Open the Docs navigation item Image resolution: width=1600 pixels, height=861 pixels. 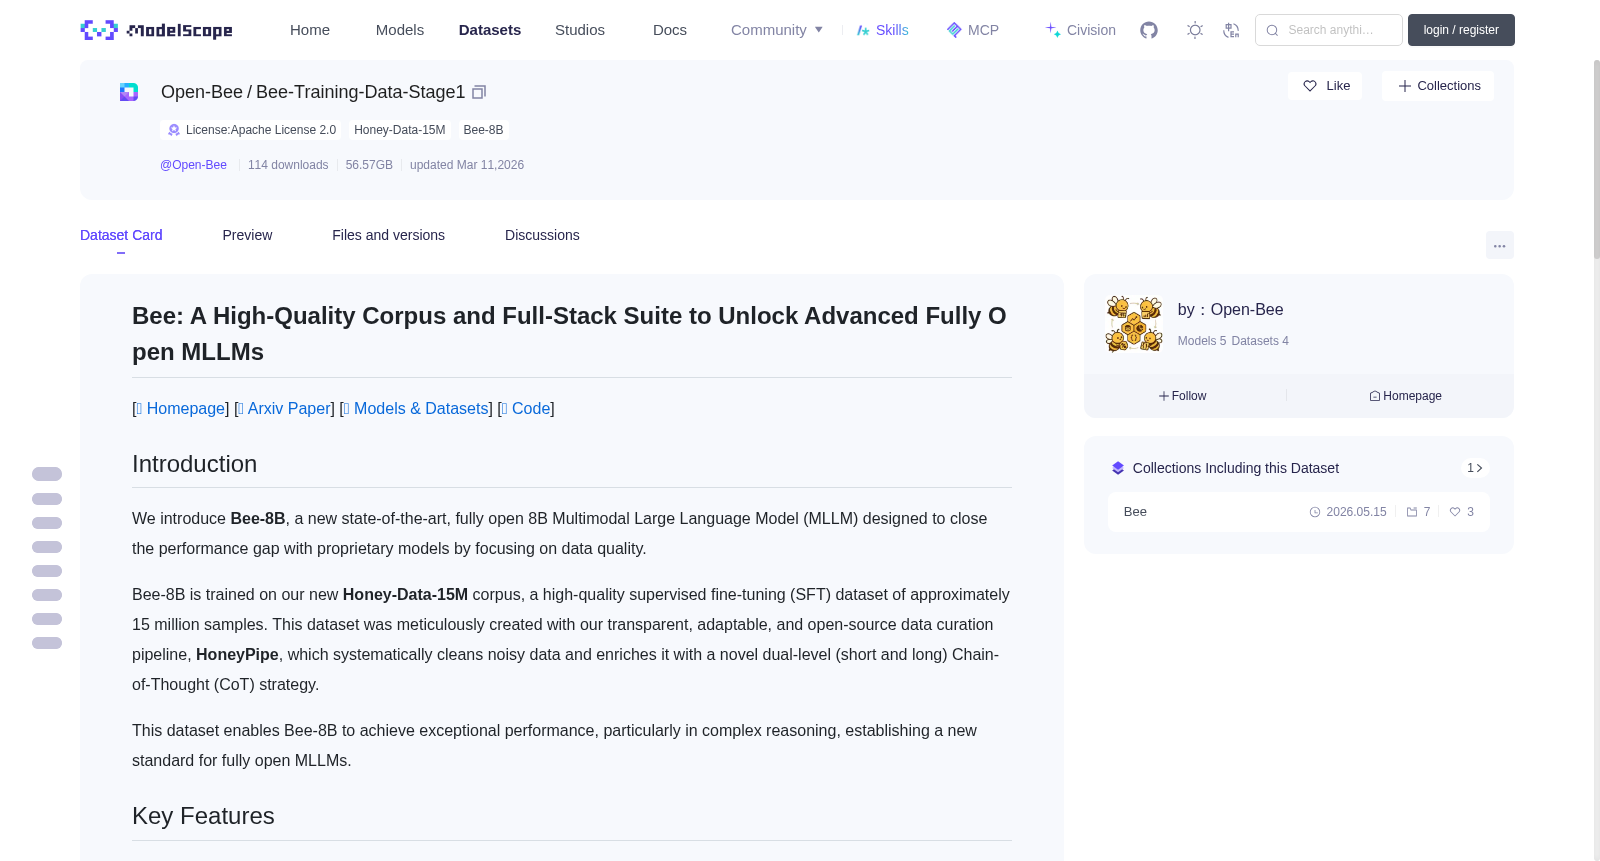670,30
